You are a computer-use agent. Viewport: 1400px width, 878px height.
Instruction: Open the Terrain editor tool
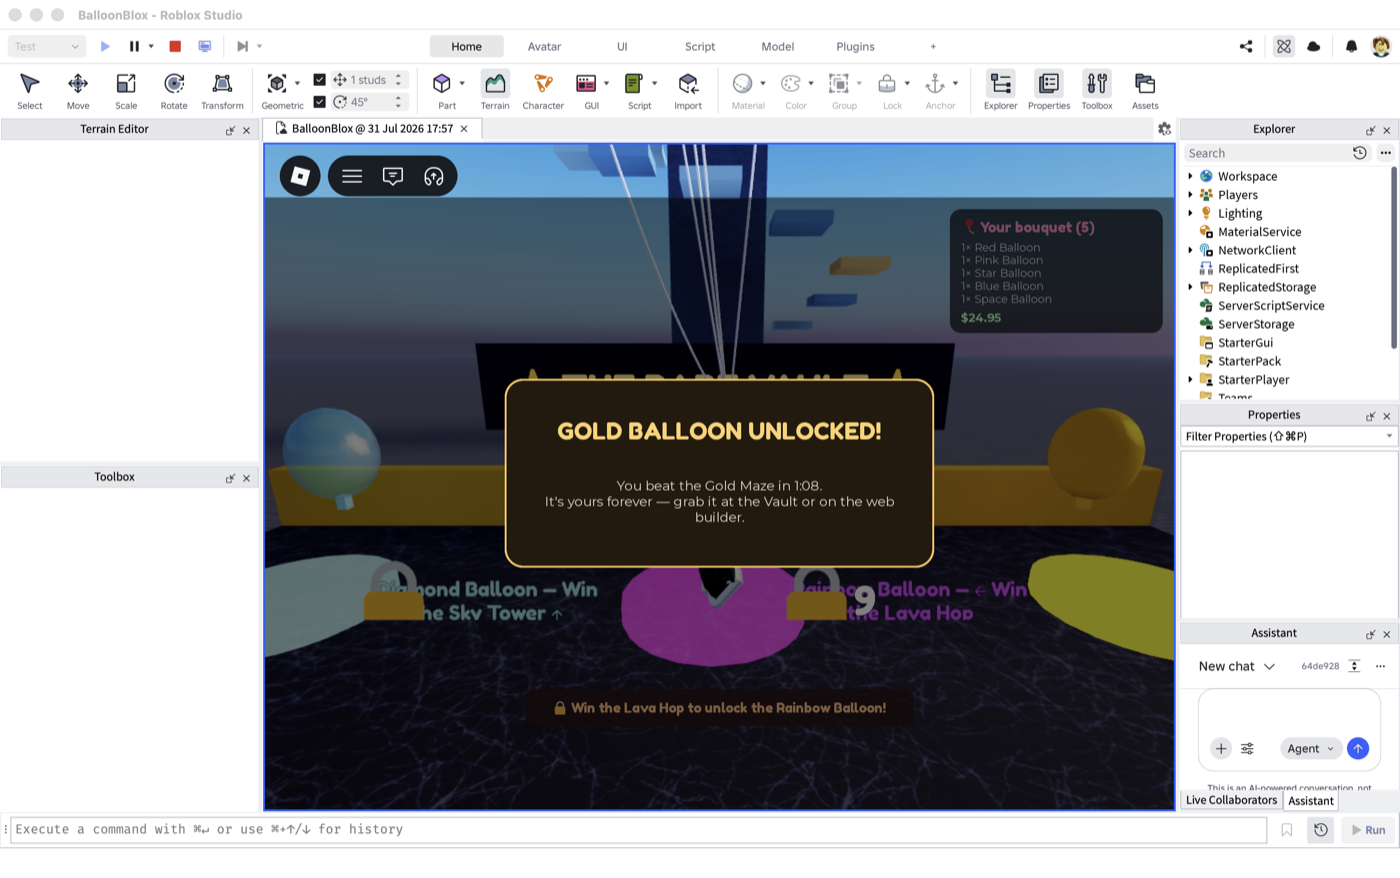click(495, 90)
